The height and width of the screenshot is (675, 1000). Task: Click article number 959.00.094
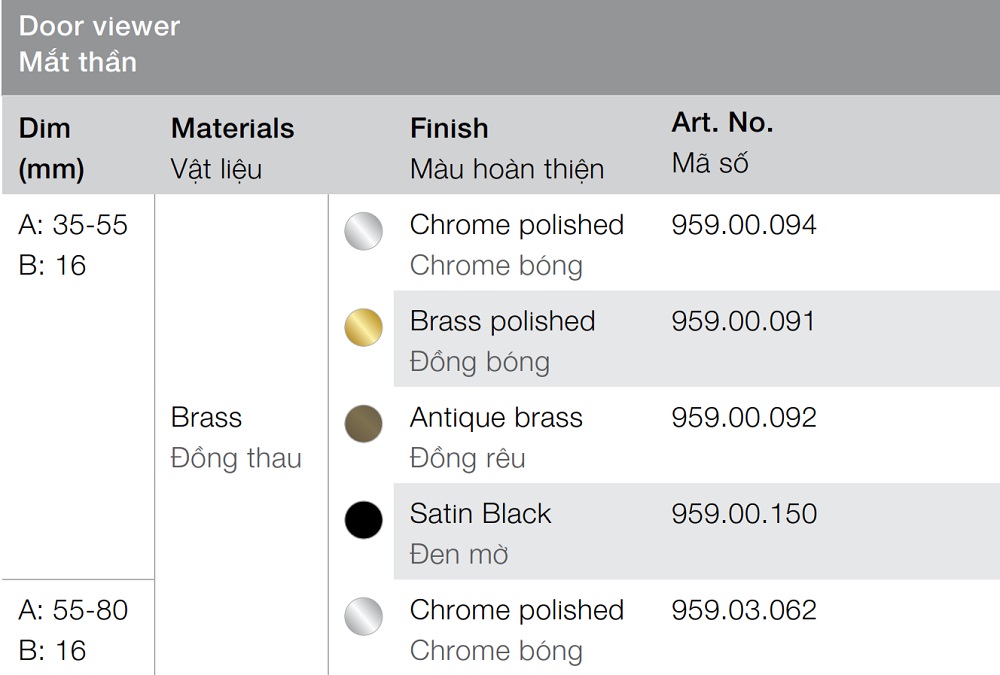744,225
